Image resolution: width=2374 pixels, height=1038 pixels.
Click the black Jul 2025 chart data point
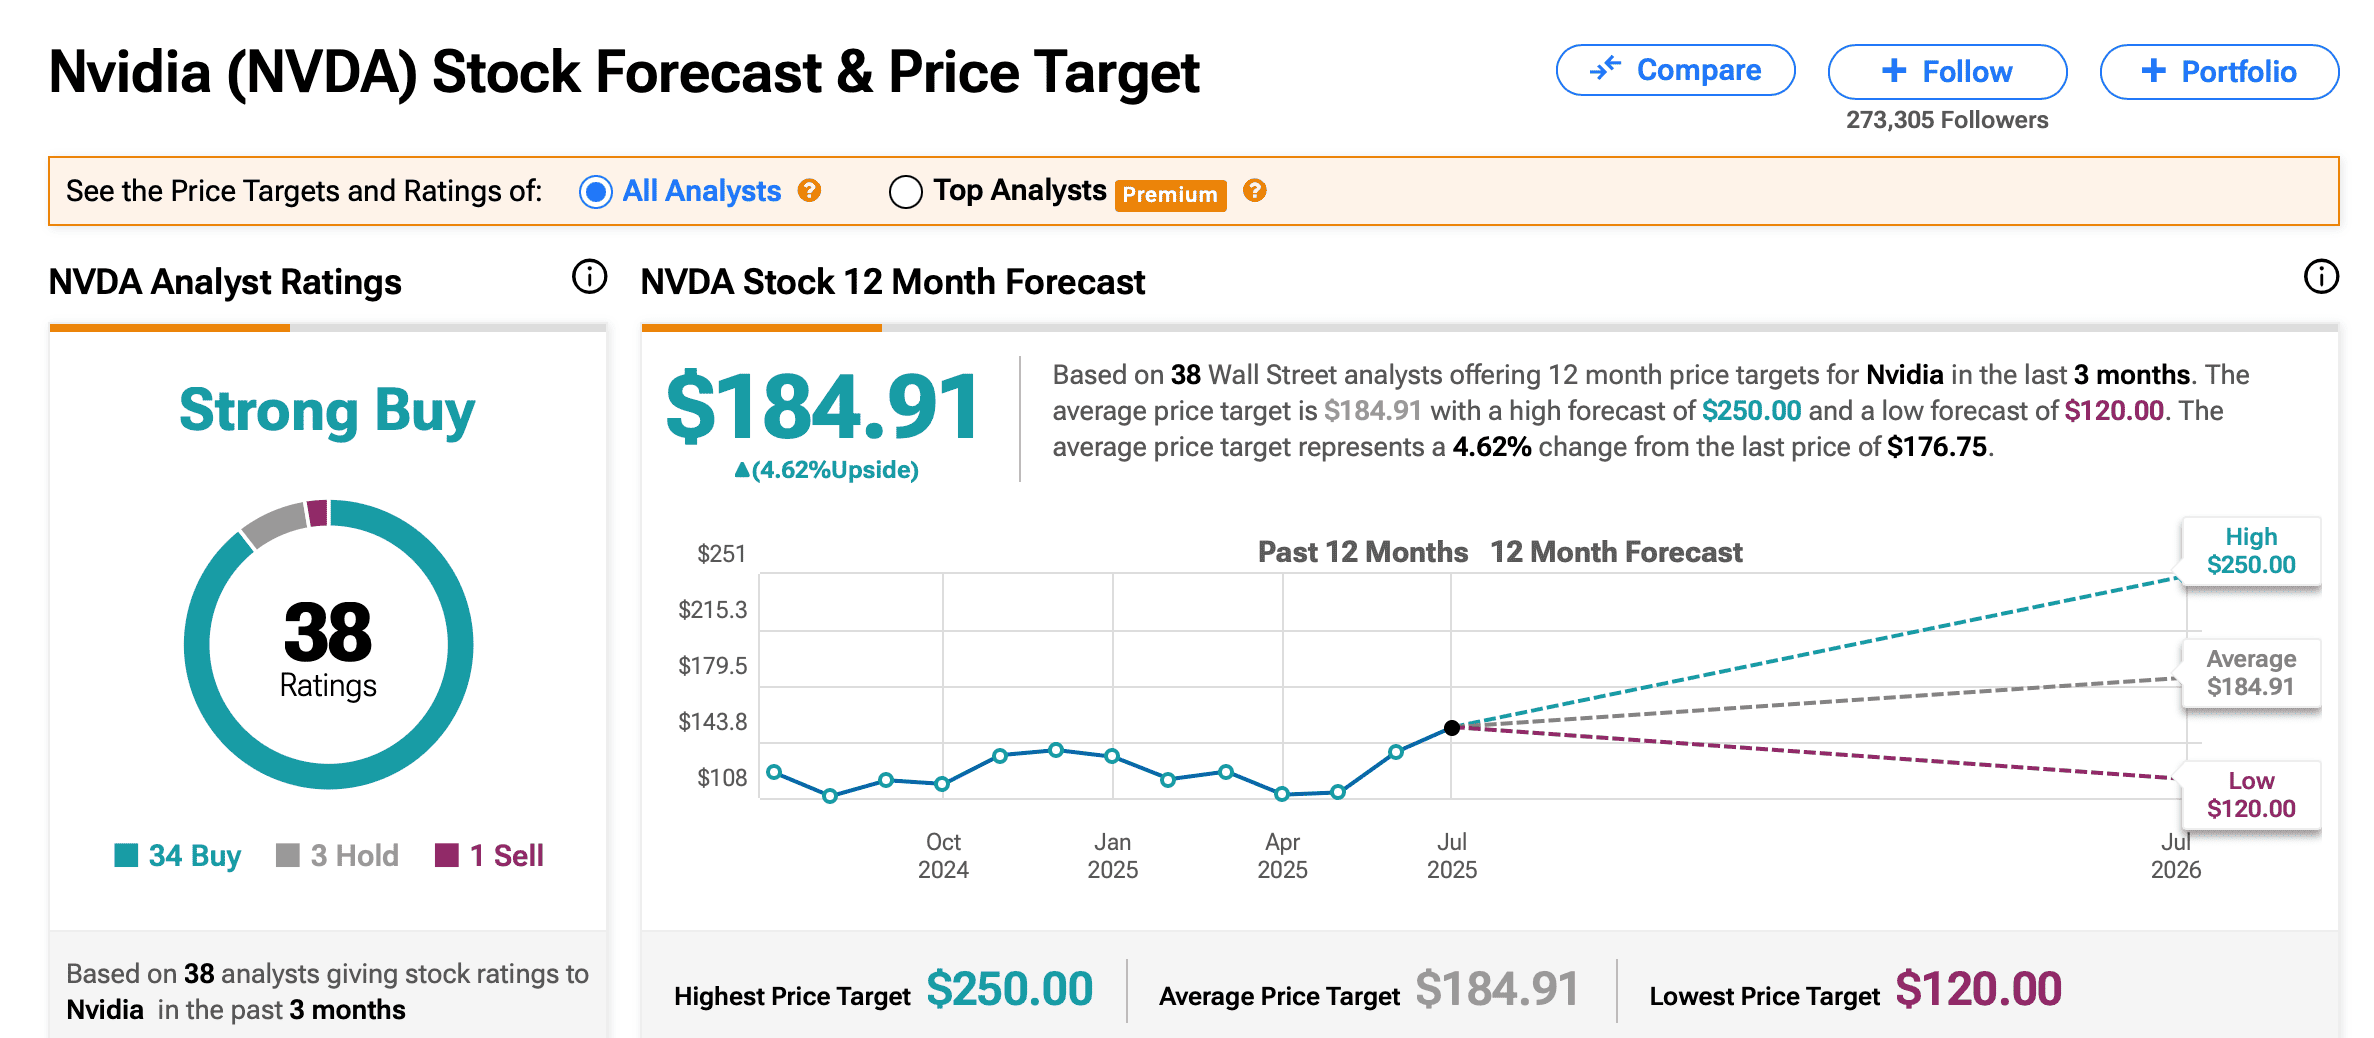[1452, 728]
